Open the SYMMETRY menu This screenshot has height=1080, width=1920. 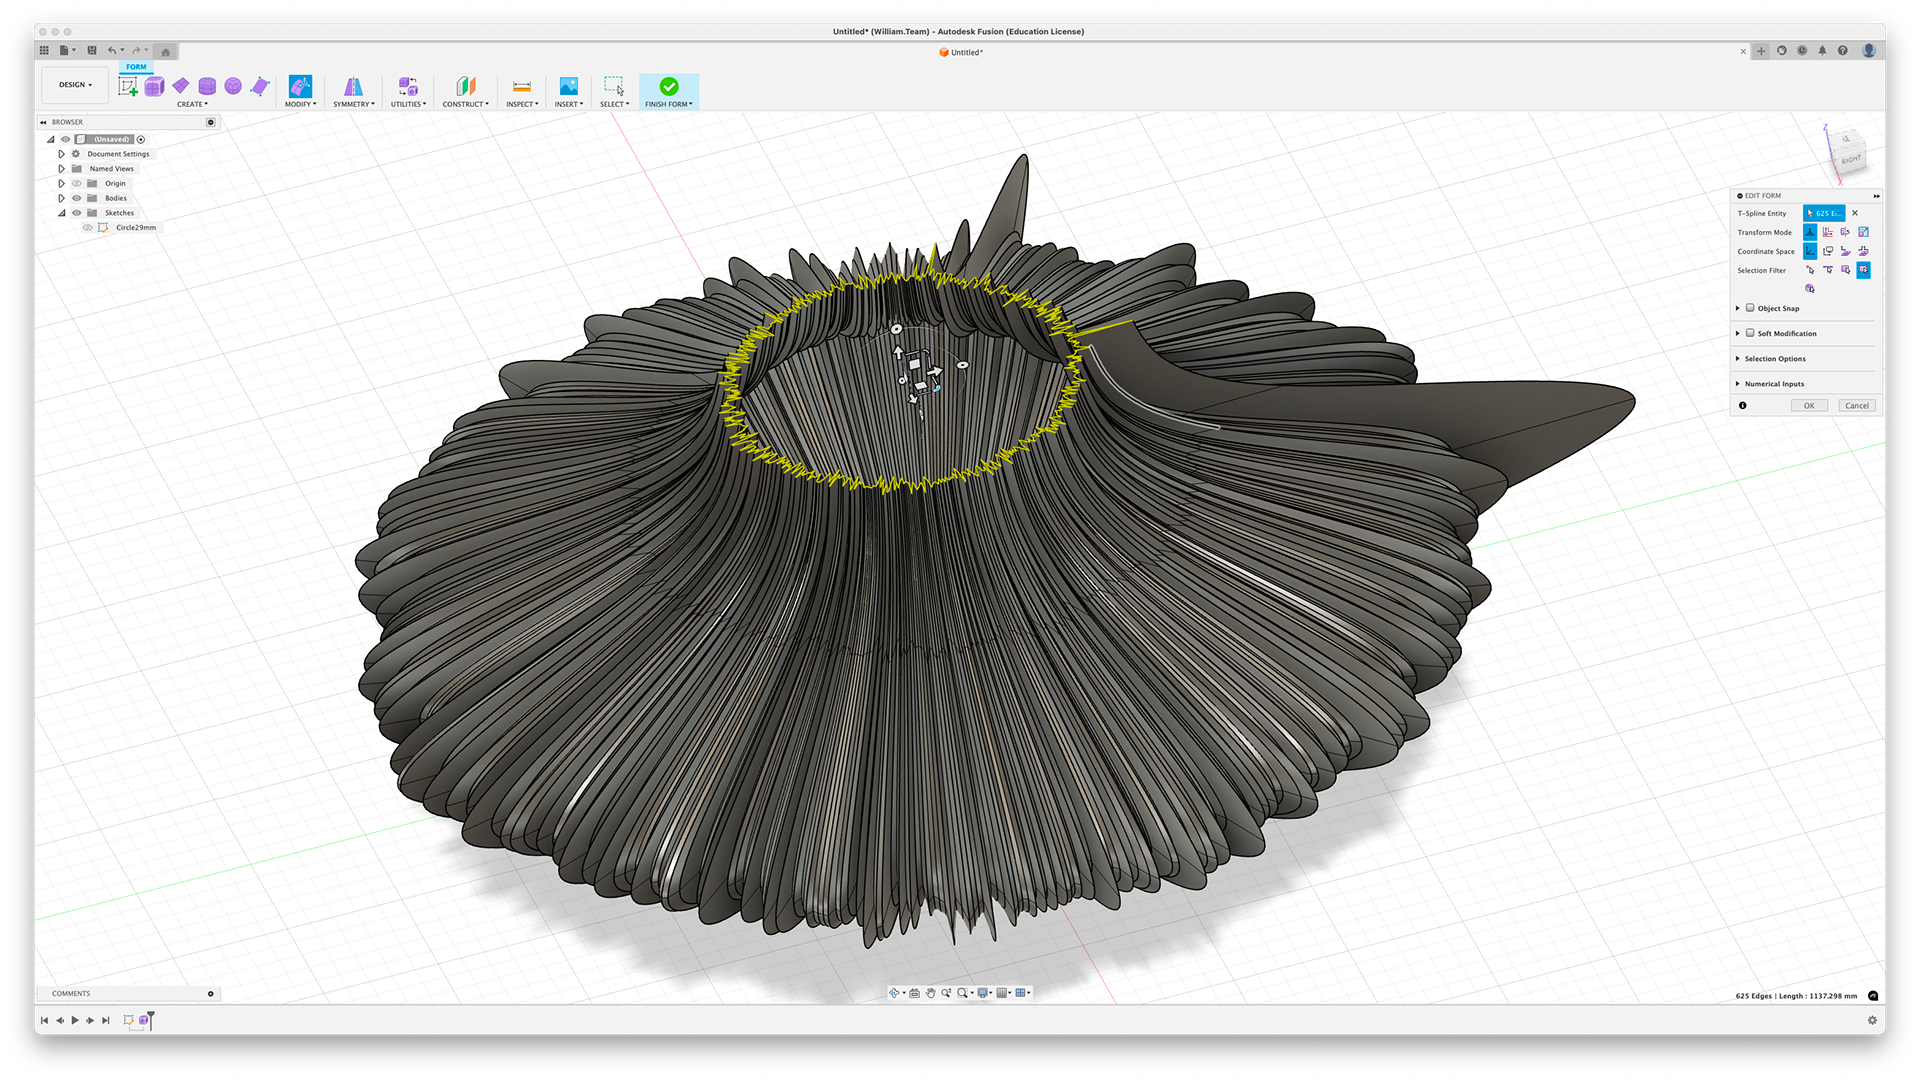point(354,104)
